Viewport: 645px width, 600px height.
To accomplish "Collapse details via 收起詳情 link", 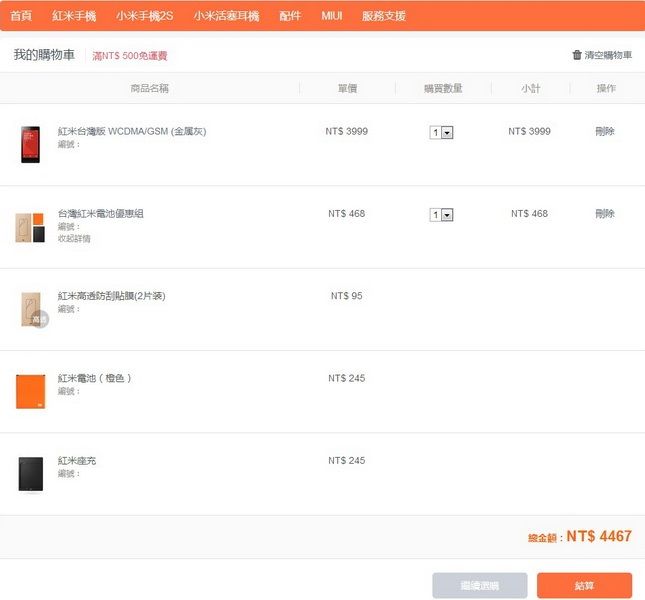I will [74, 239].
